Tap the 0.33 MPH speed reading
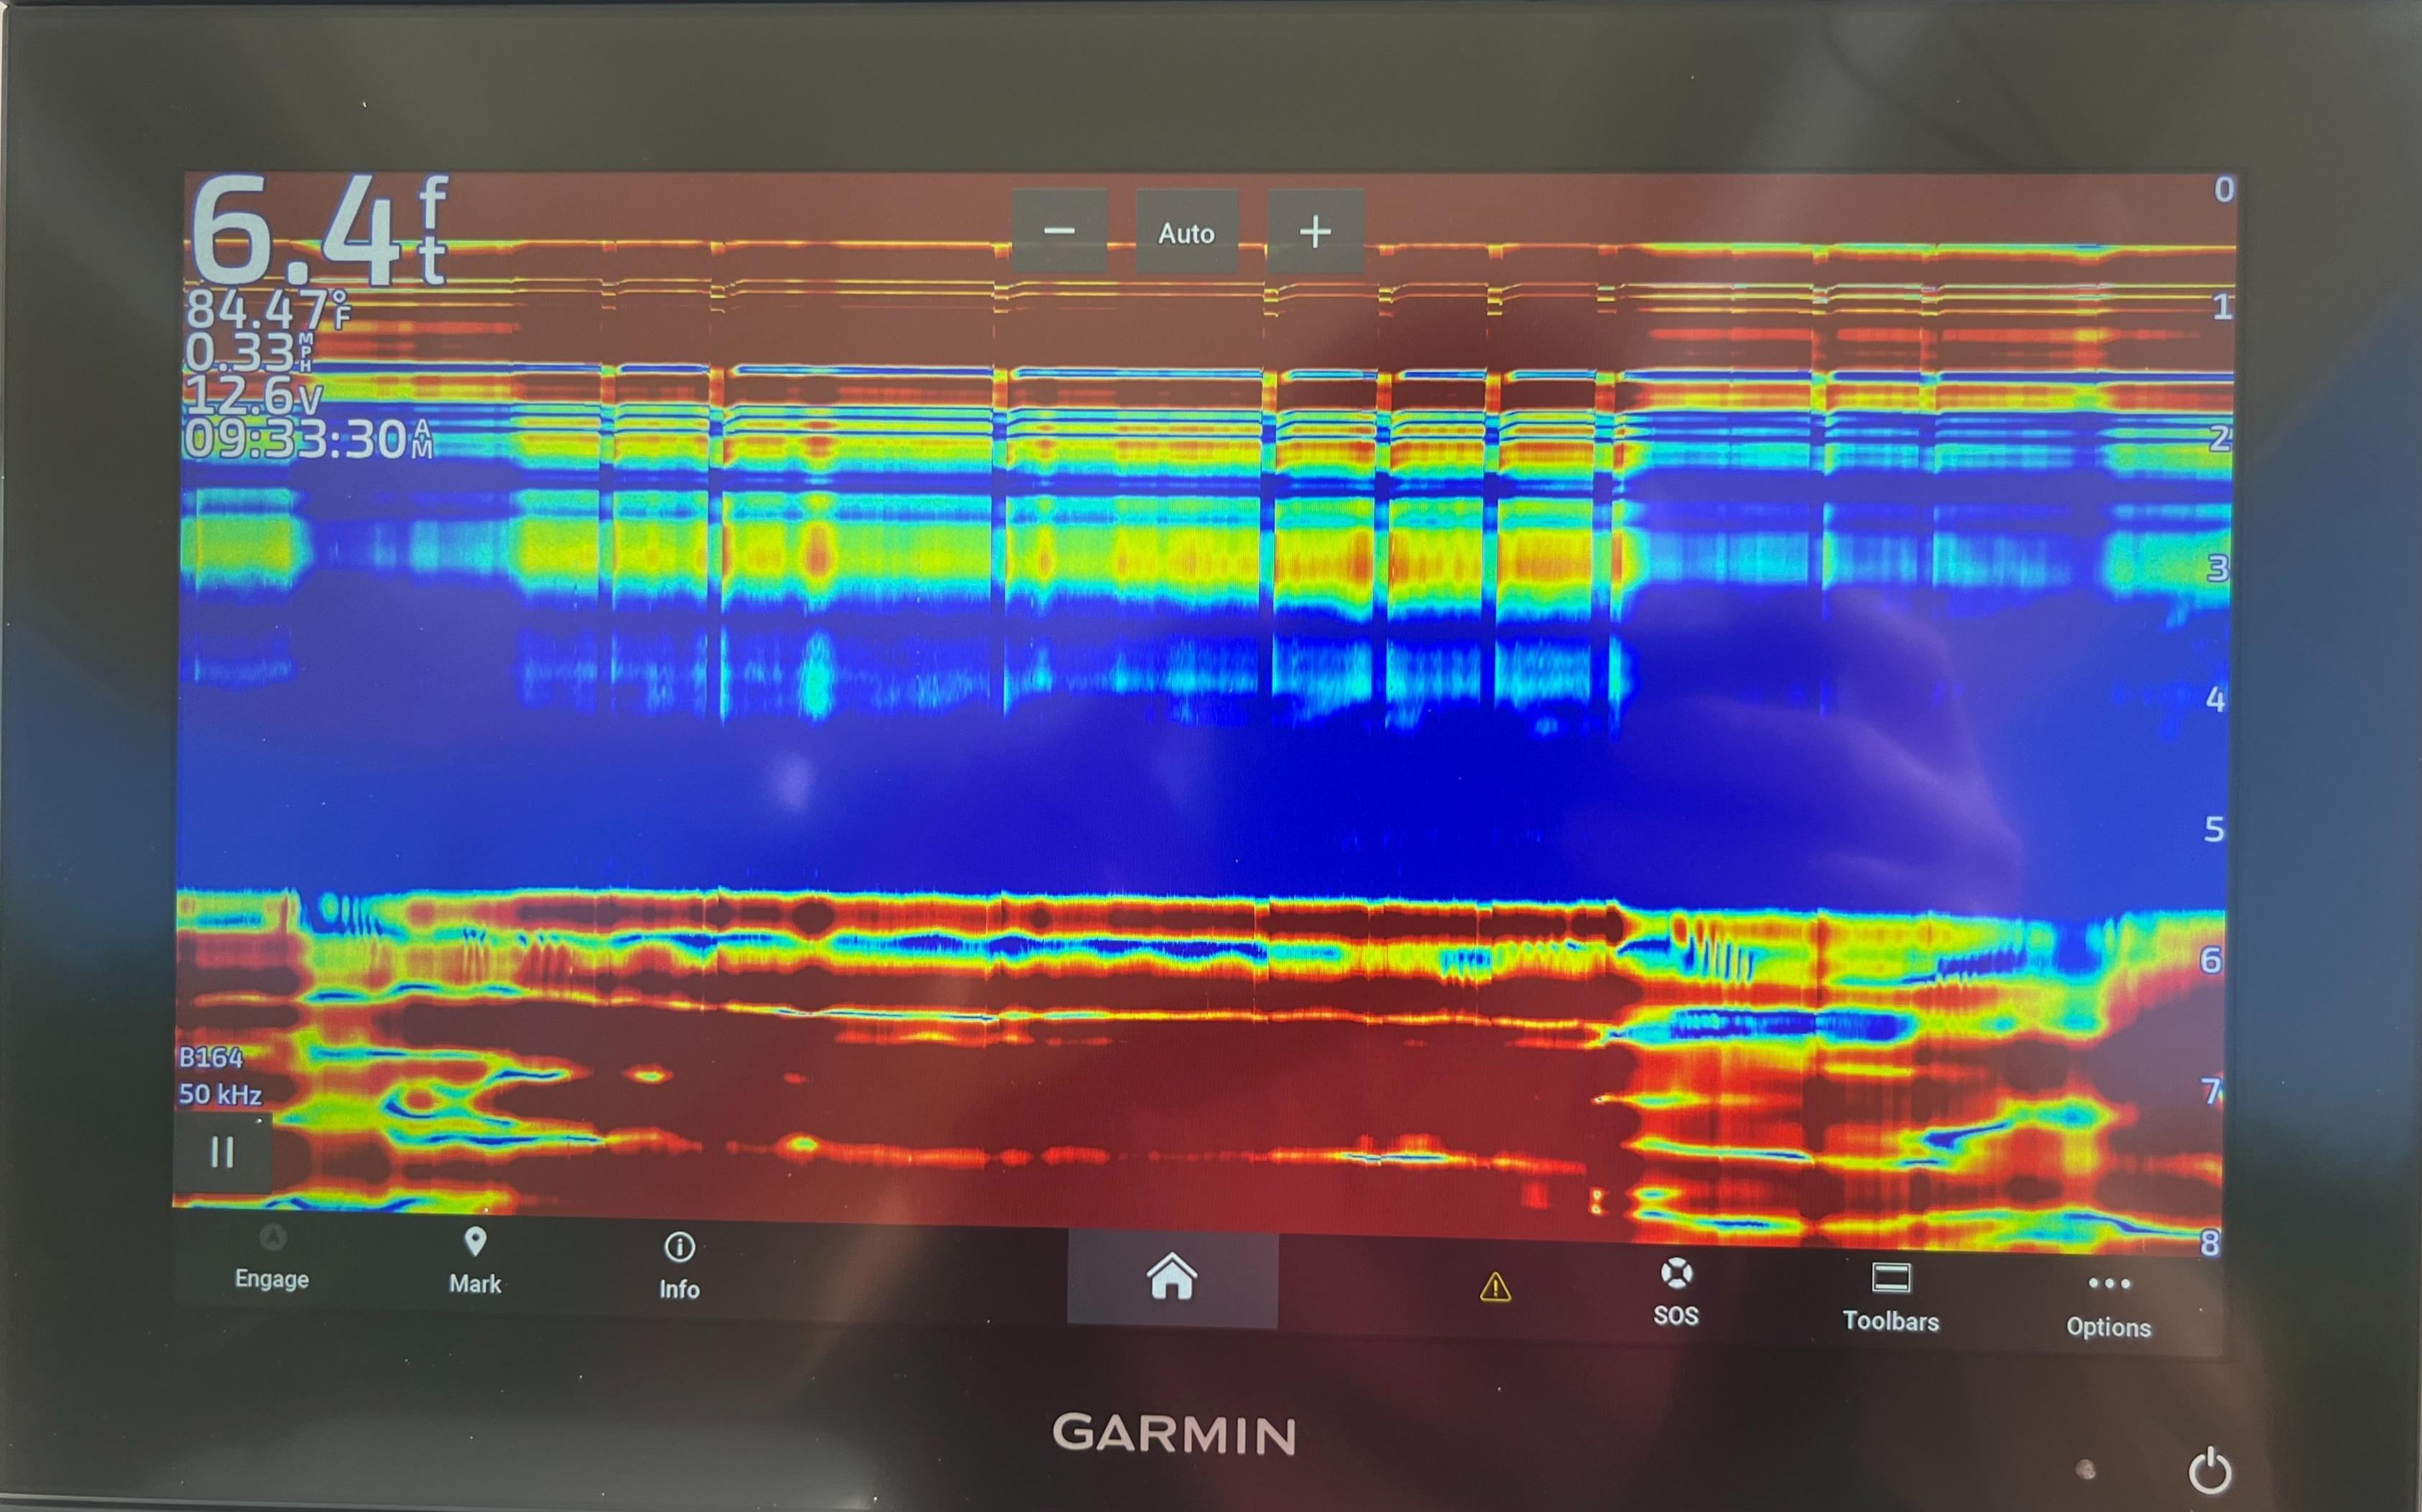 [x=250, y=352]
